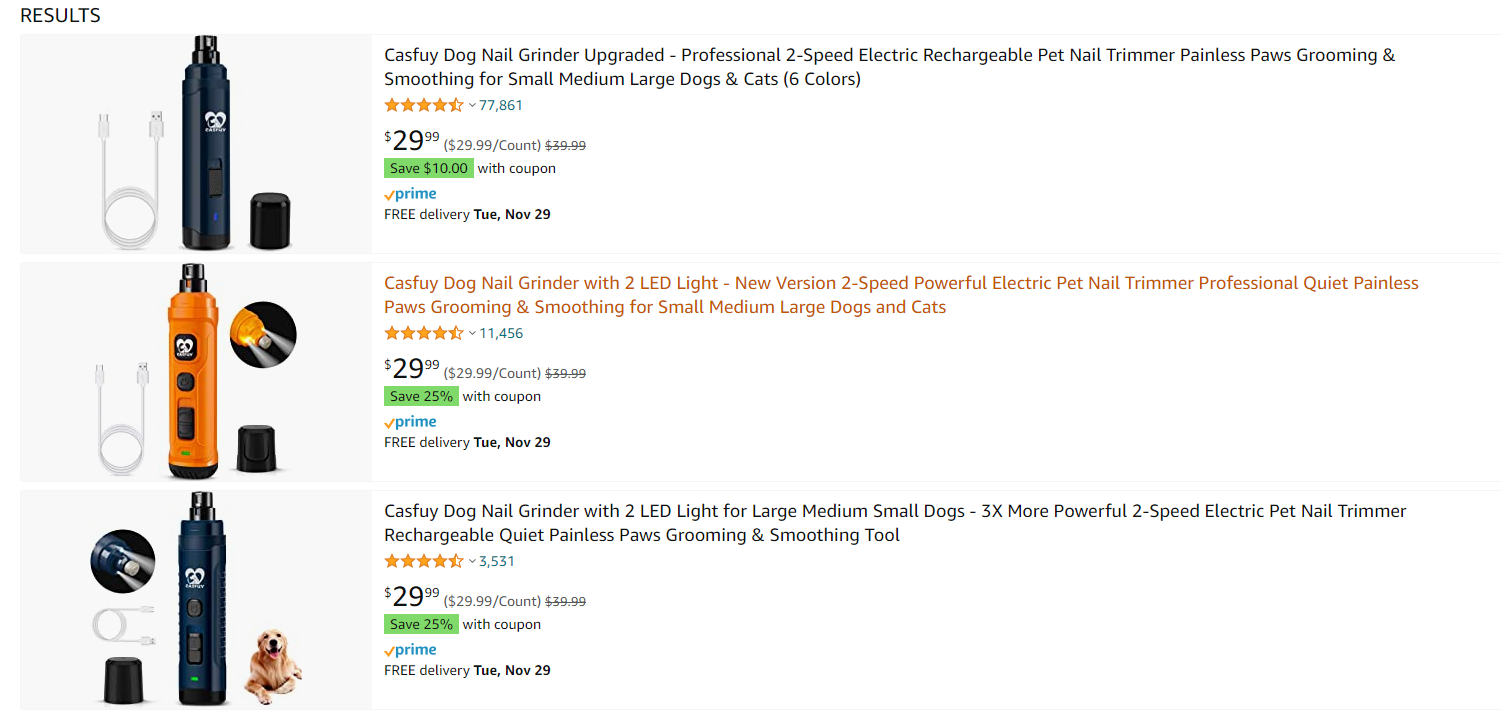Open the navy Casfuy grinder product image
The width and height of the screenshot is (1502, 713).
(196, 143)
